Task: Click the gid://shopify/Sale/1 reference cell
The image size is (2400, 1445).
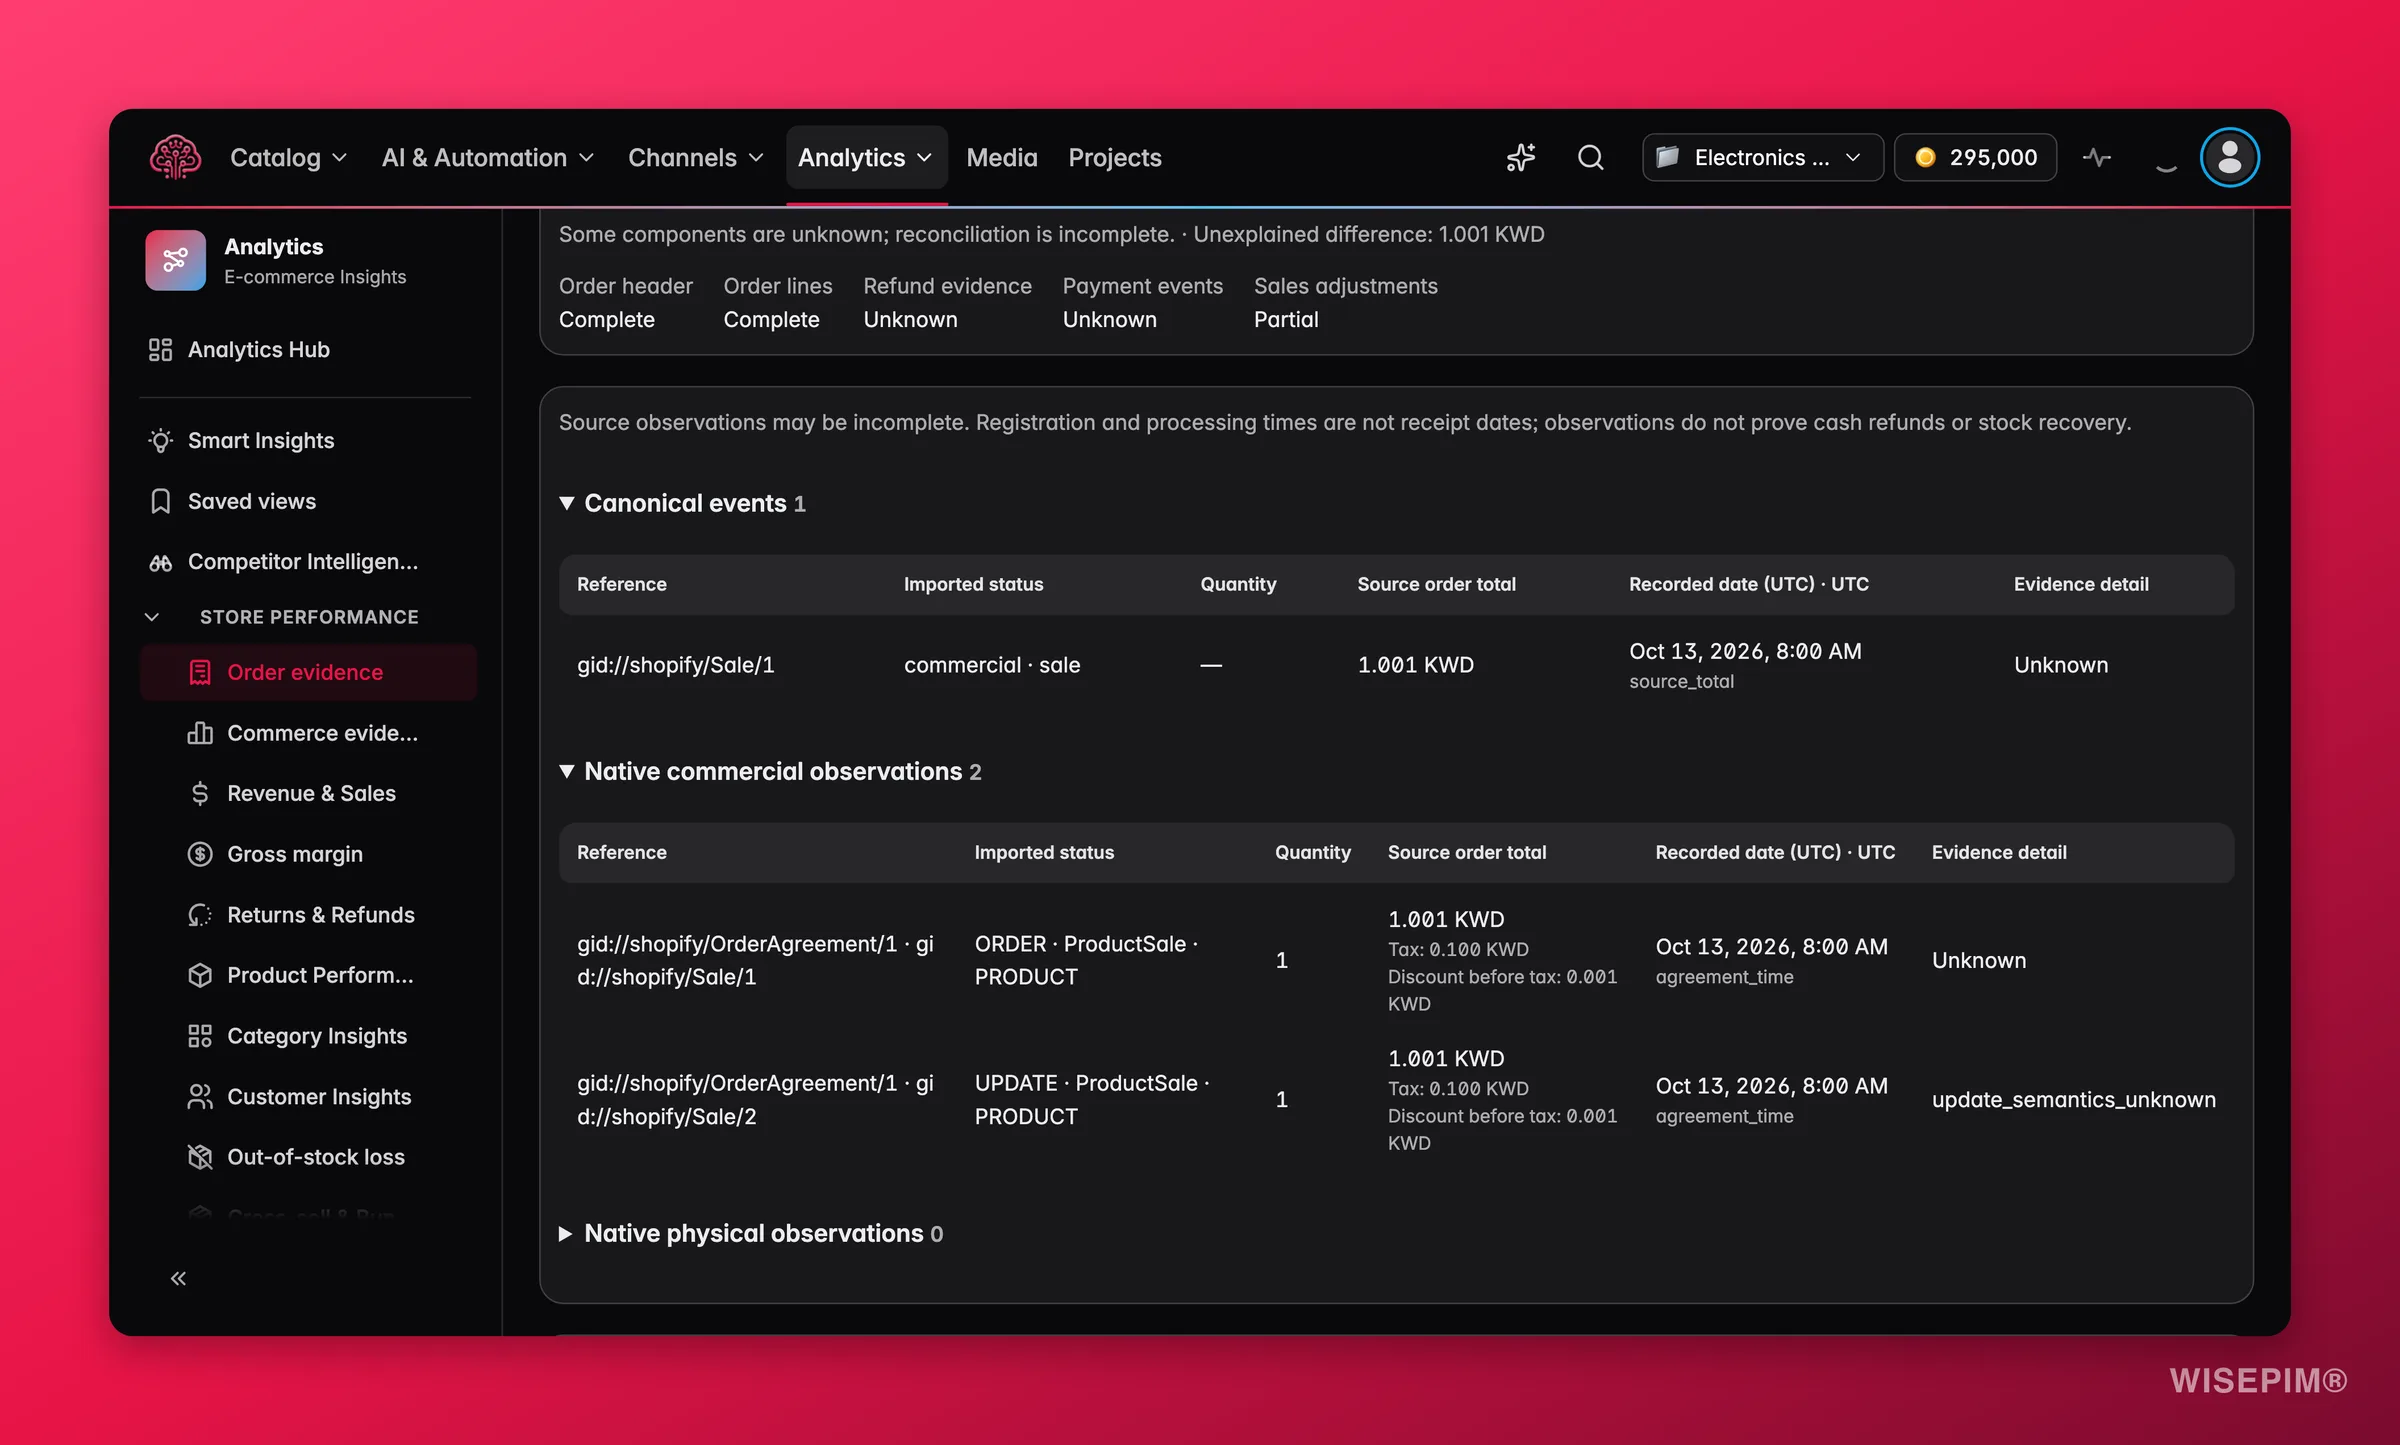Action: [676, 665]
